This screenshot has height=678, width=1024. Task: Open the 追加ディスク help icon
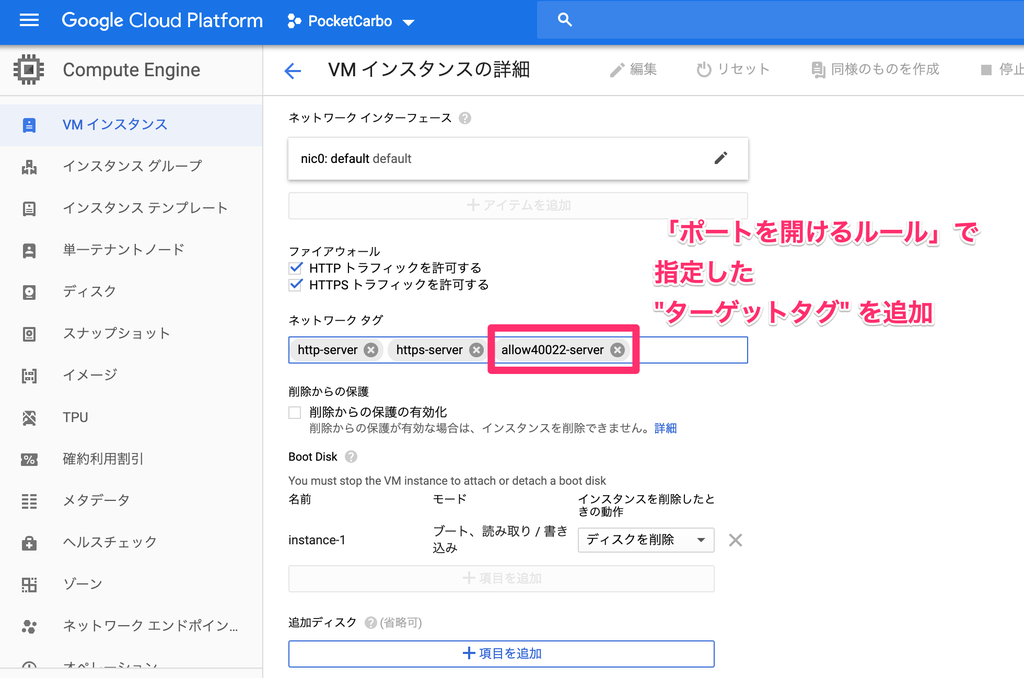coord(370,622)
